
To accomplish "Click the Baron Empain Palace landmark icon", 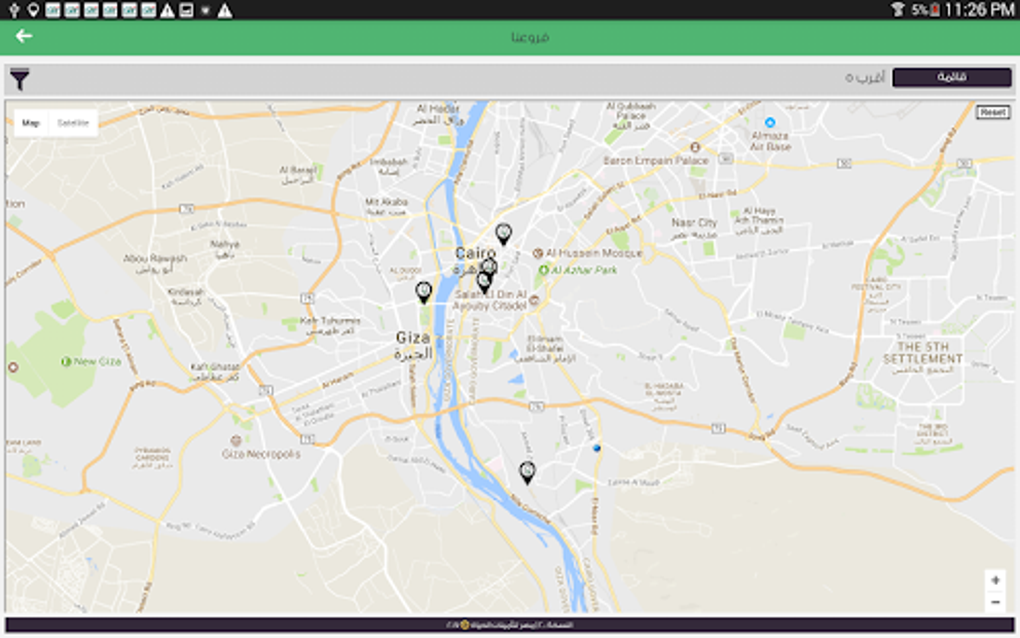I will tap(695, 148).
